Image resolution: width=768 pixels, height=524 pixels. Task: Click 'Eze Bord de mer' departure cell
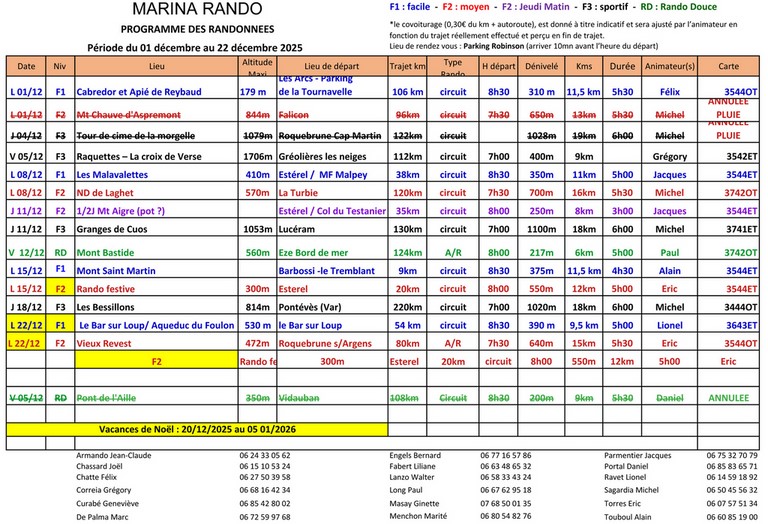click(x=316, y=253)
